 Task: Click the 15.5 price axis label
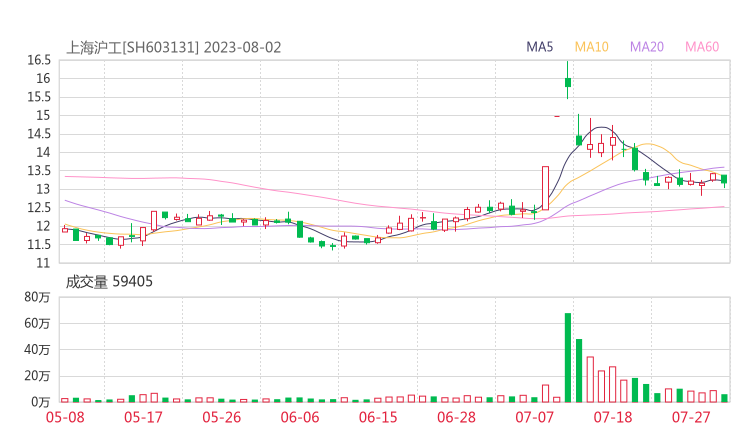(39, 97)
